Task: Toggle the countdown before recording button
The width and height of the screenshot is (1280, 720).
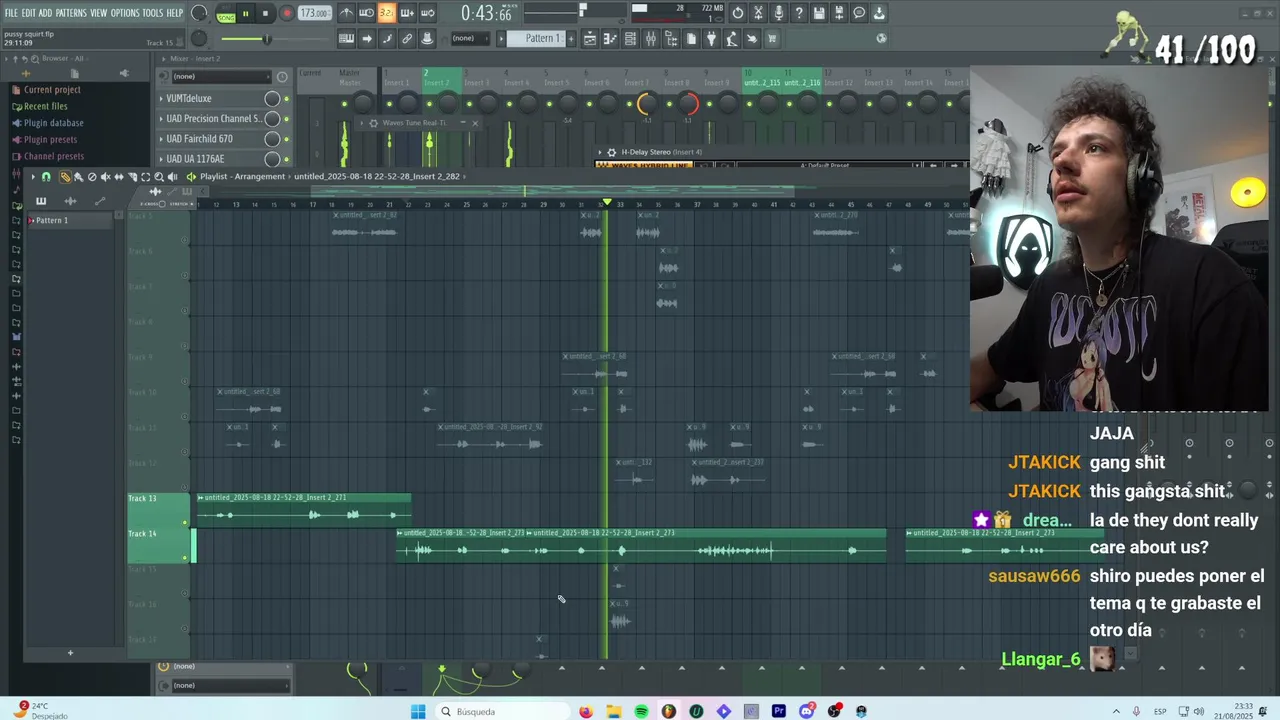Action: [387, 13]
